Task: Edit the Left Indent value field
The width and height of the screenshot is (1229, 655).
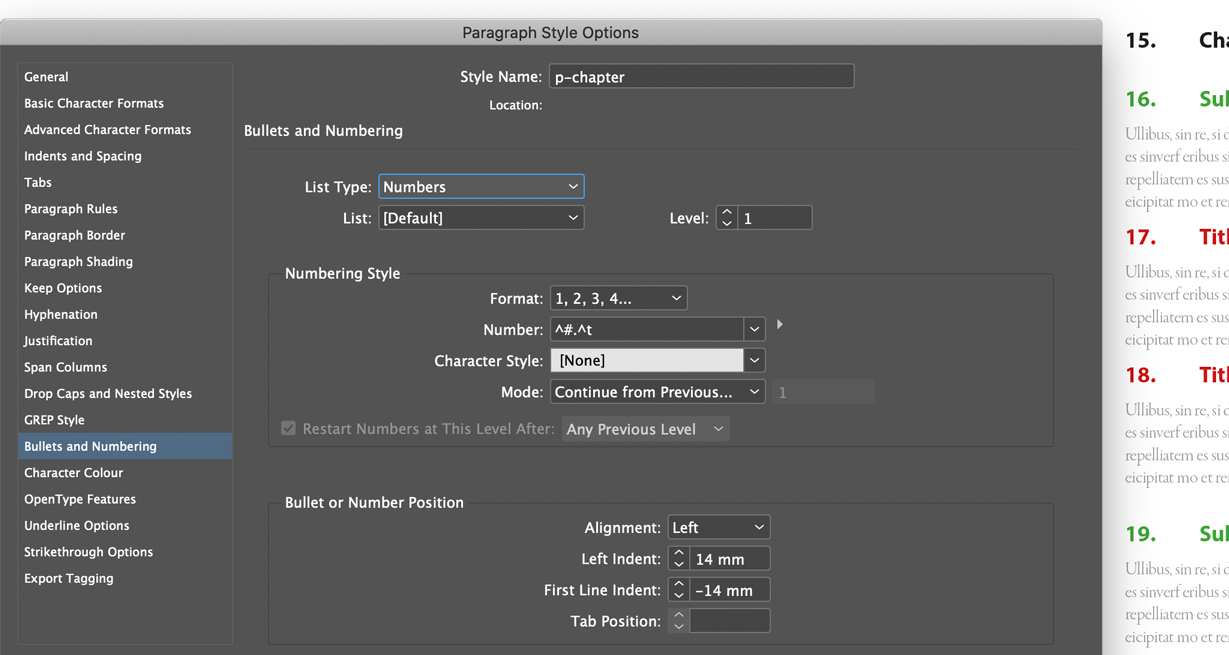Action: 728,558
